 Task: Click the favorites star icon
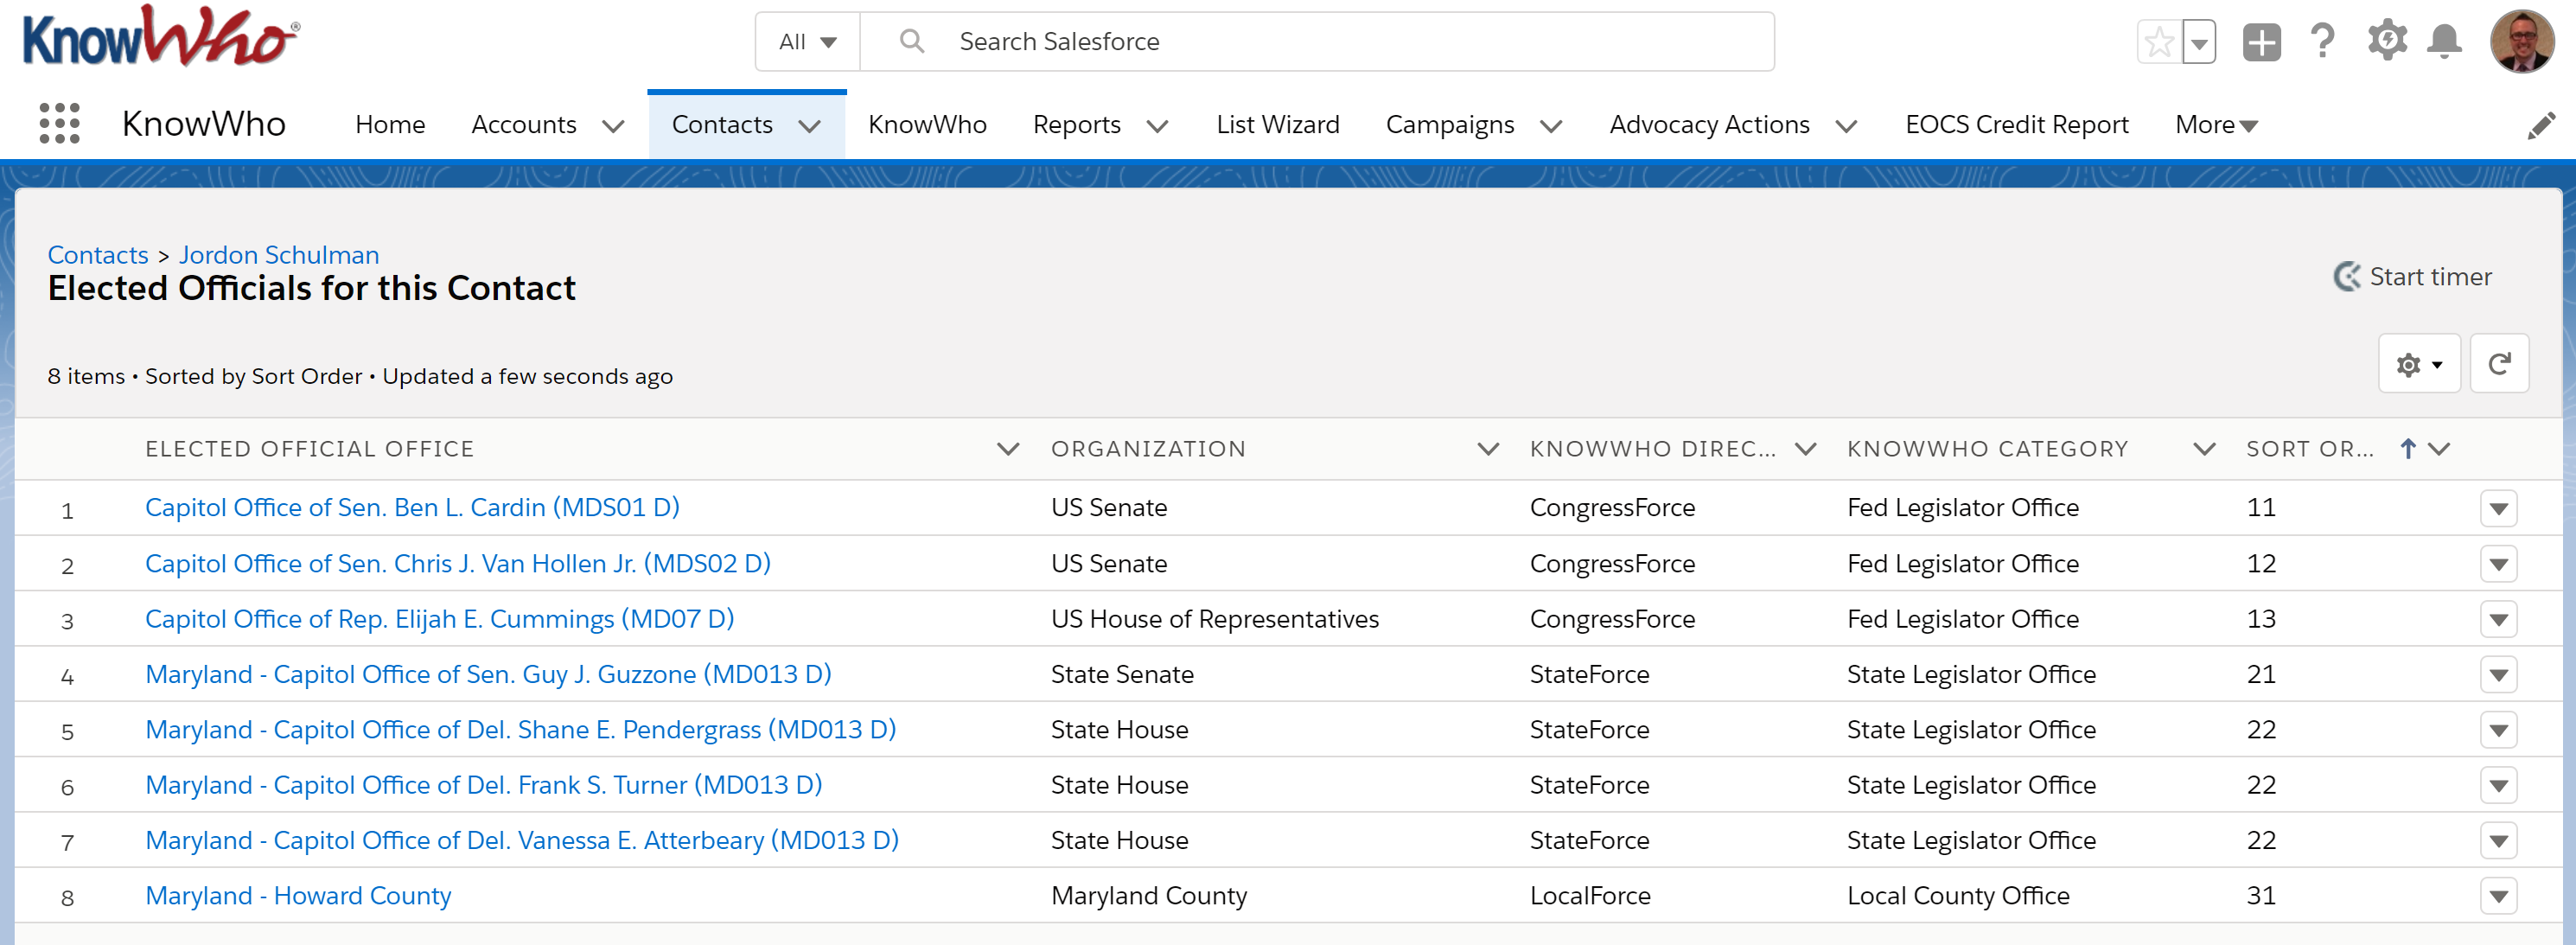coord(2159,42)
